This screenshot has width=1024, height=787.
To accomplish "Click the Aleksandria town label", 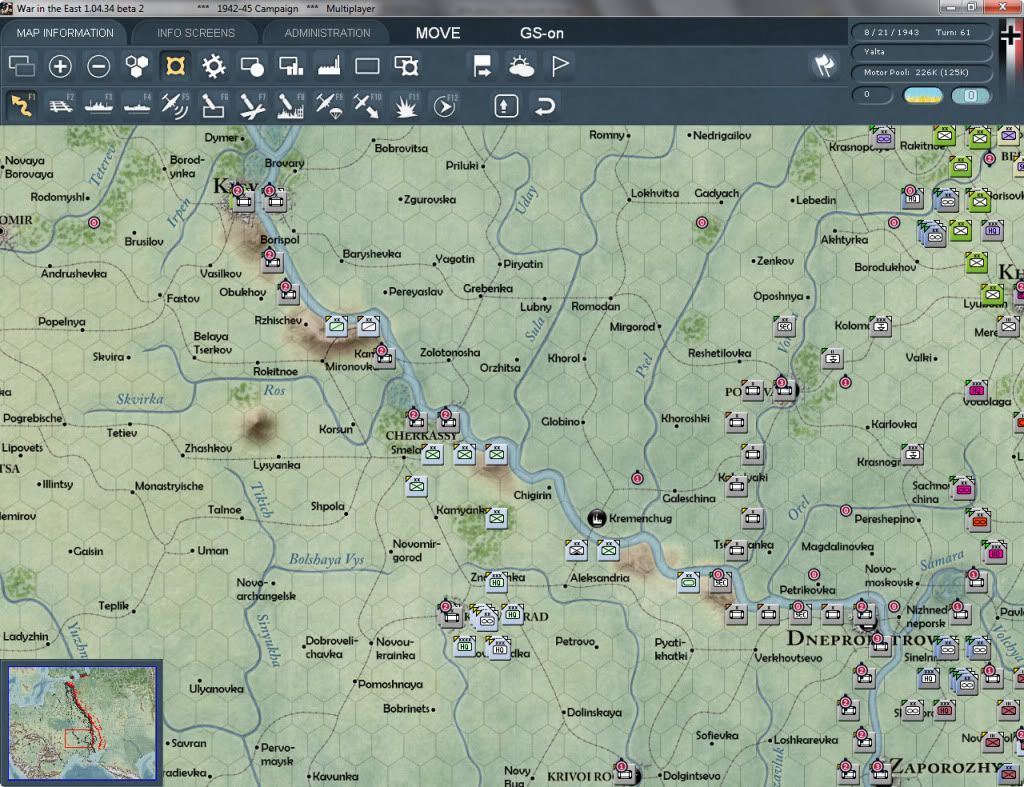I will 600,578.
